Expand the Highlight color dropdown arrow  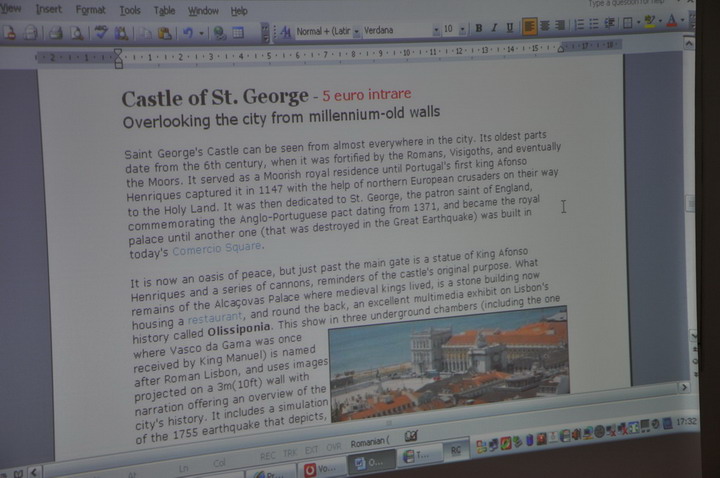click(x=660, y=21)
